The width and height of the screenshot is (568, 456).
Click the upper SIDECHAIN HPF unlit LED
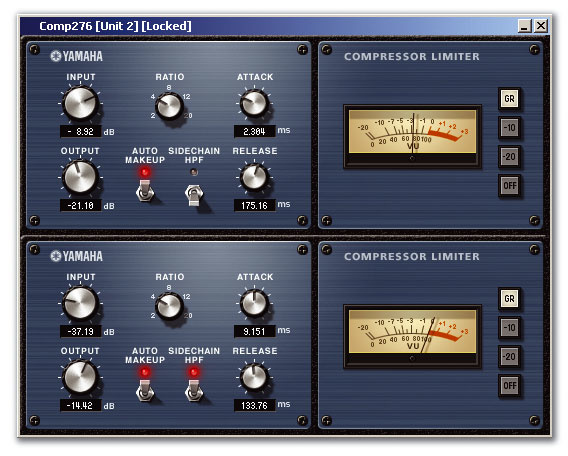tap(194, 172)
